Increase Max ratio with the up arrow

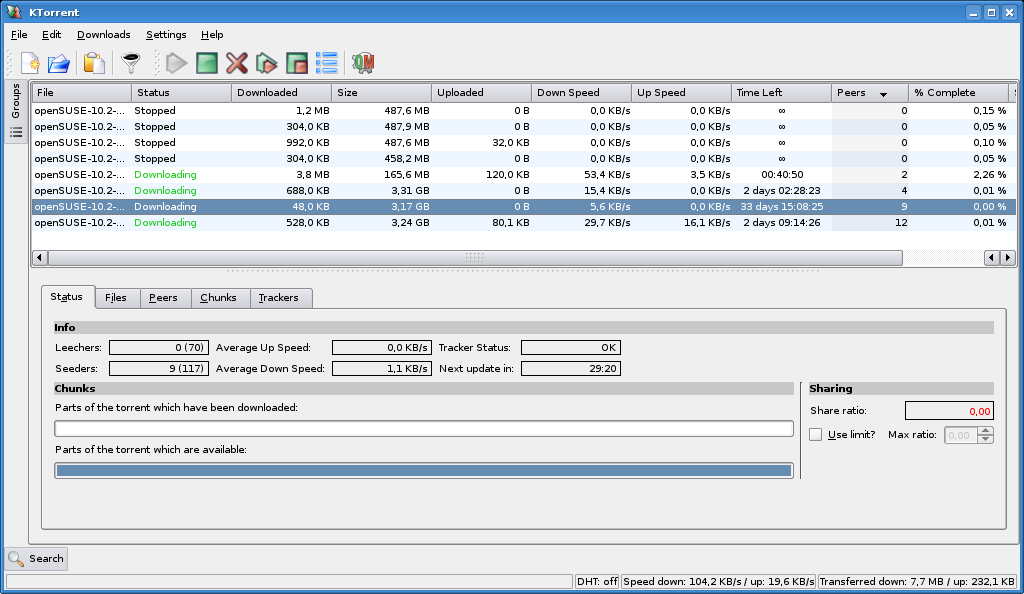986,431
